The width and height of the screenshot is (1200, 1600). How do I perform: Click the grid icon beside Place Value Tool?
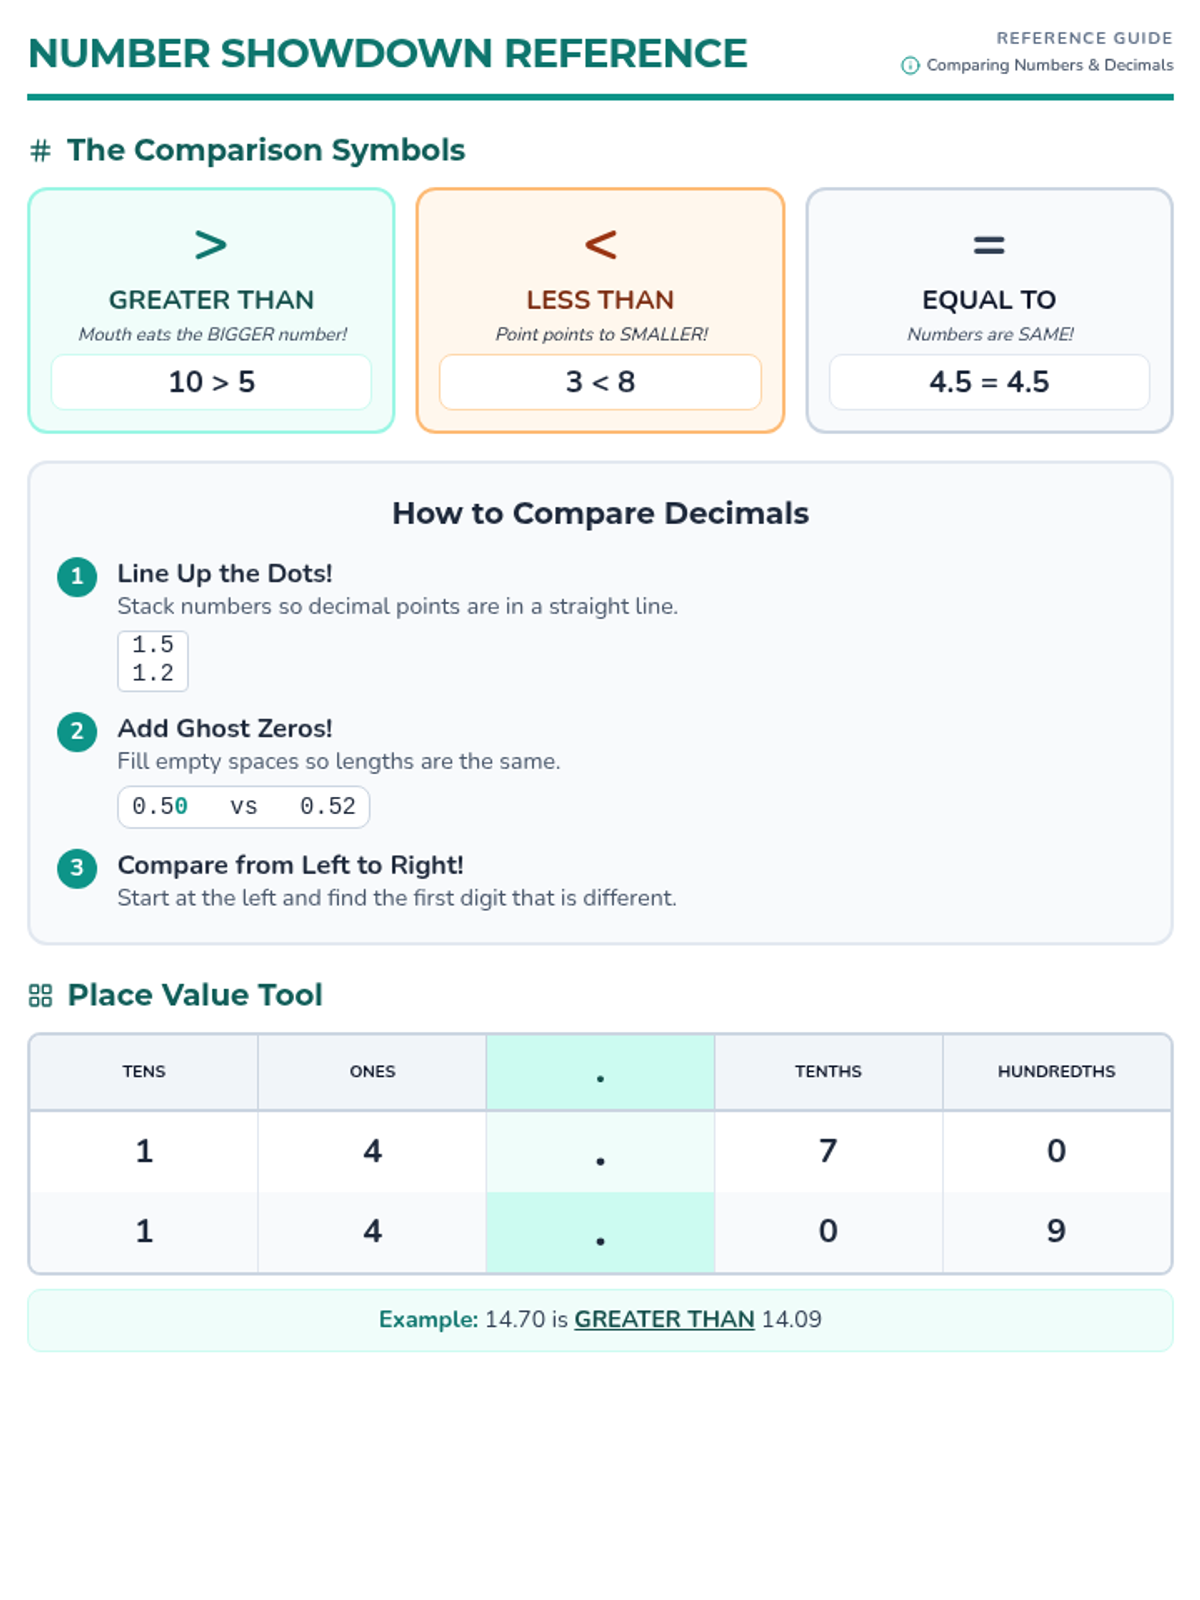coord(41,996)
